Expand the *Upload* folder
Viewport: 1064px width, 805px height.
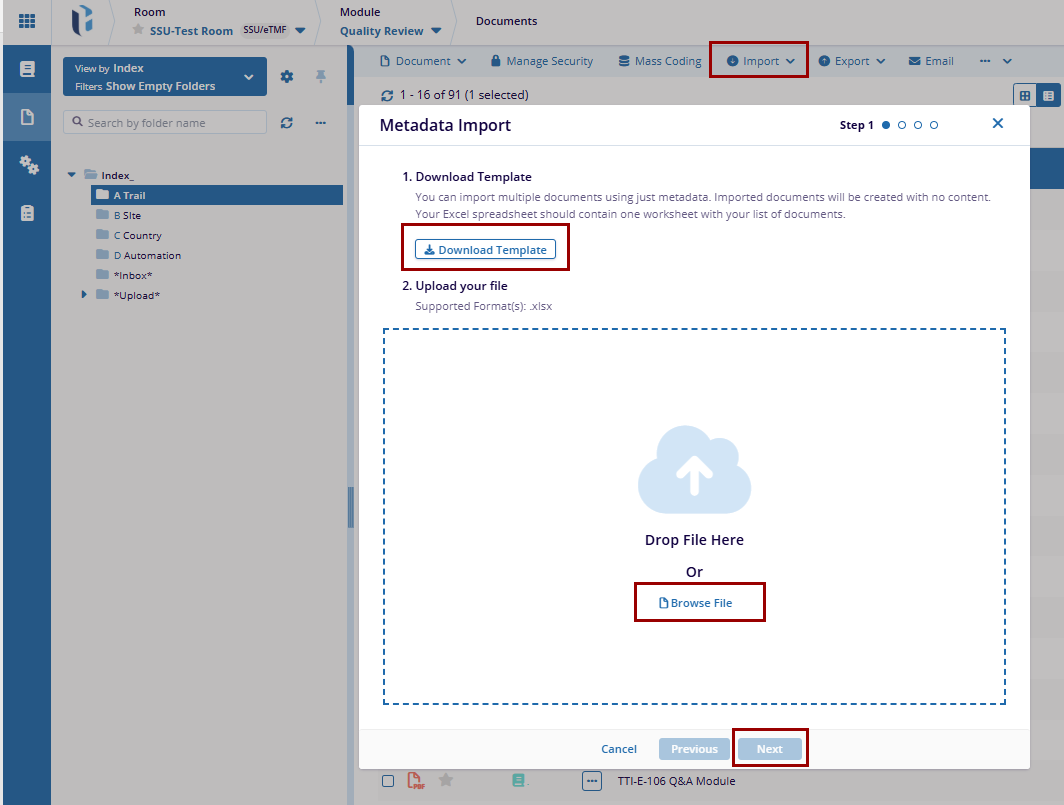(x=84, y=295)
